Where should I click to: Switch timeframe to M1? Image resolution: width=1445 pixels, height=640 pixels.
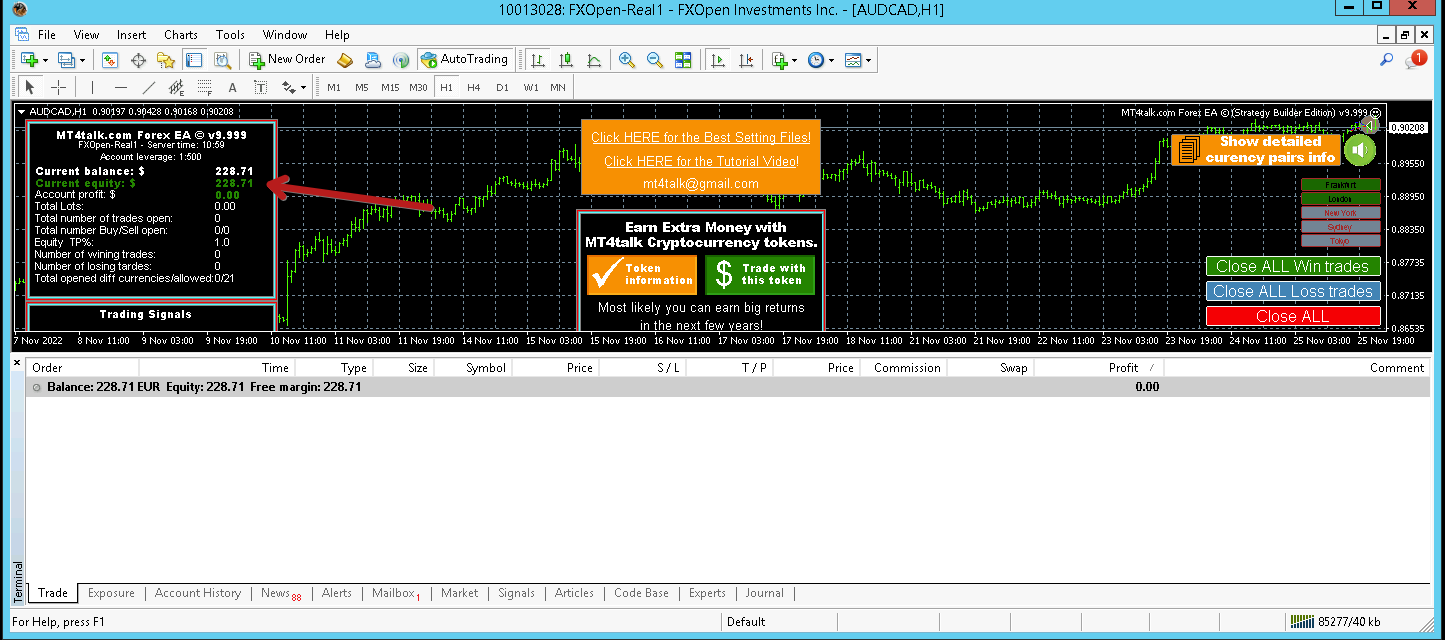[334, 87]
